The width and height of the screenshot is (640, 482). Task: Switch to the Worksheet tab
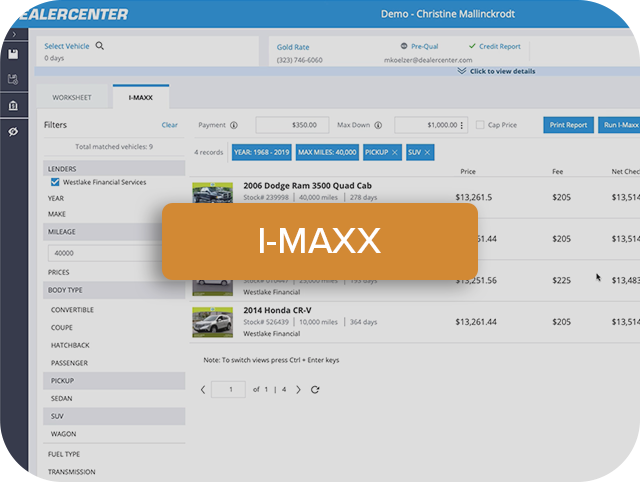coord(72,98)
